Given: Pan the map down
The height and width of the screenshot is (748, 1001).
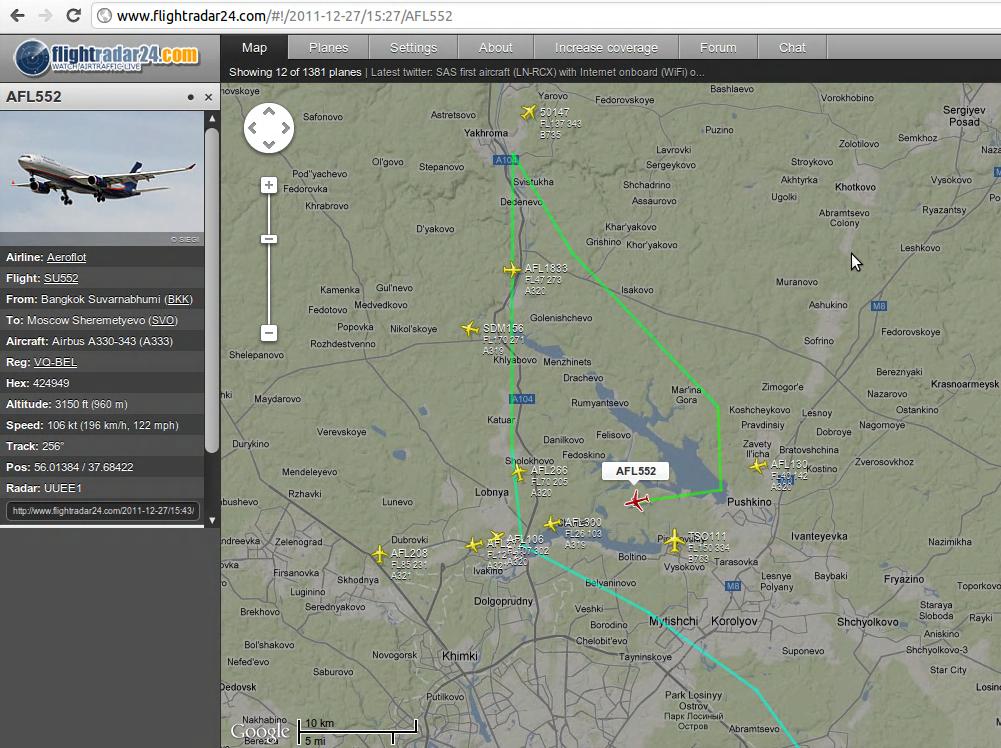Looking at the screenshot, I should [269, 144].
